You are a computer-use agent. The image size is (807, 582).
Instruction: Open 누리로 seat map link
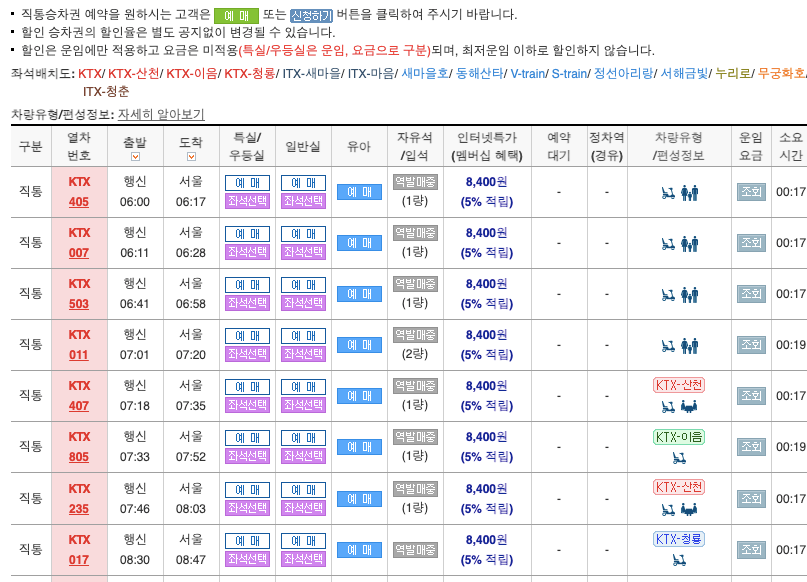click(x=733, y=74)
